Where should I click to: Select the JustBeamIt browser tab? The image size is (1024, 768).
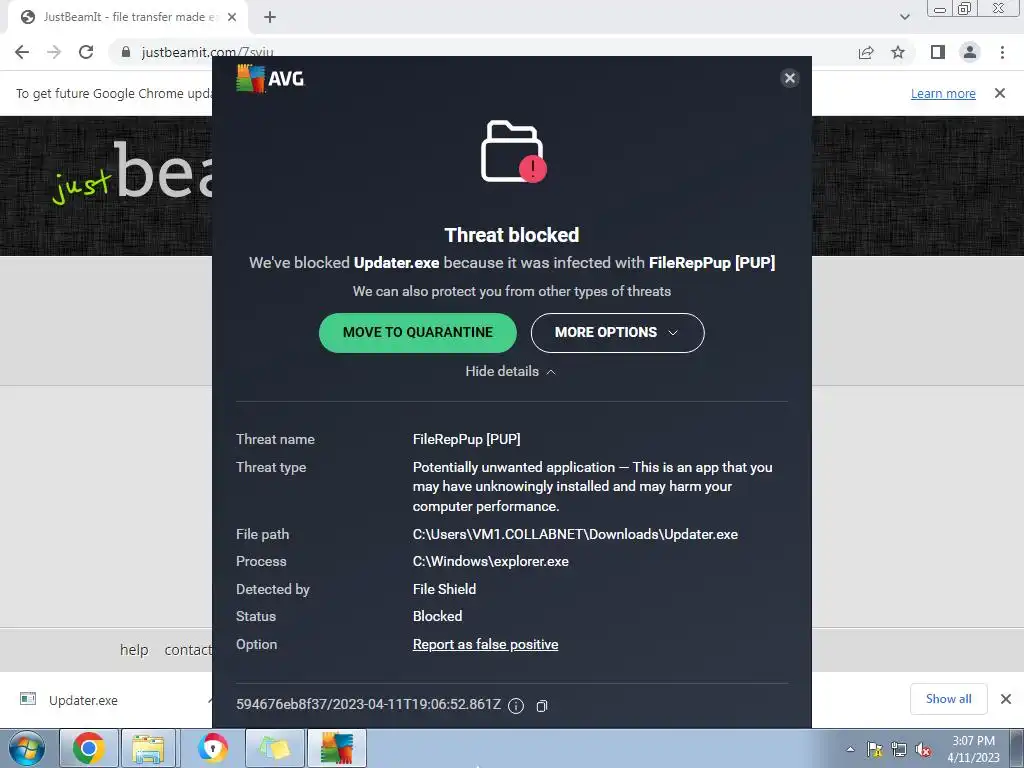point(127,17)
